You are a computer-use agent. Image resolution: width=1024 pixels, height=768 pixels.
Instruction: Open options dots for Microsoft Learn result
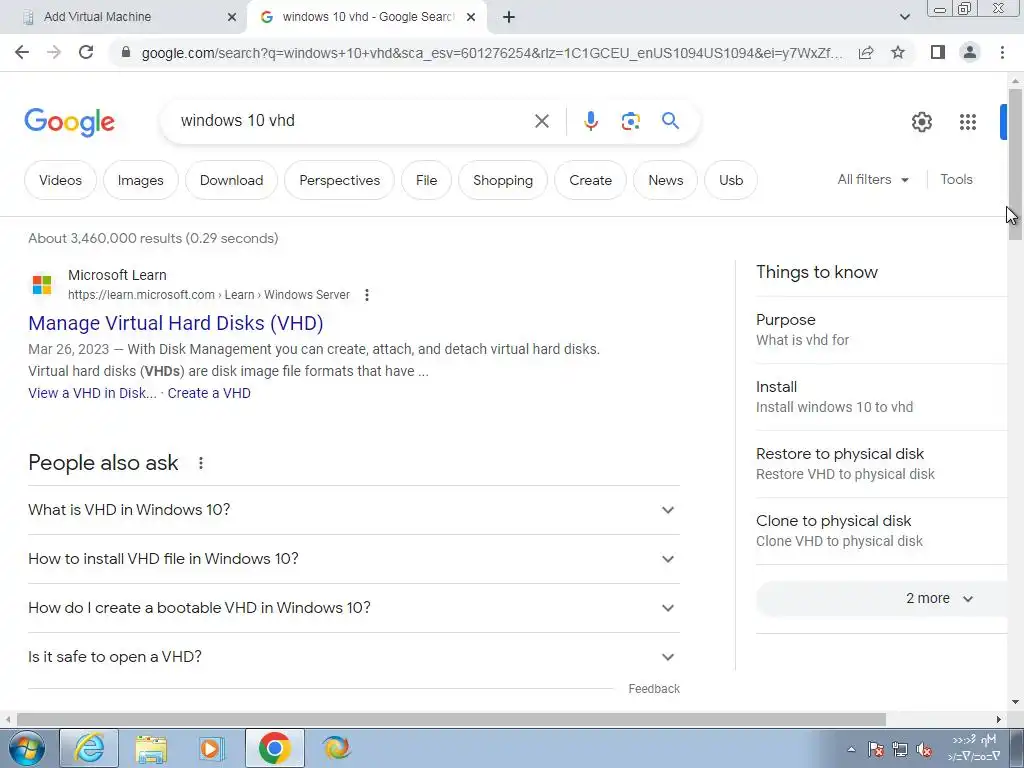(x=367, y=295)
